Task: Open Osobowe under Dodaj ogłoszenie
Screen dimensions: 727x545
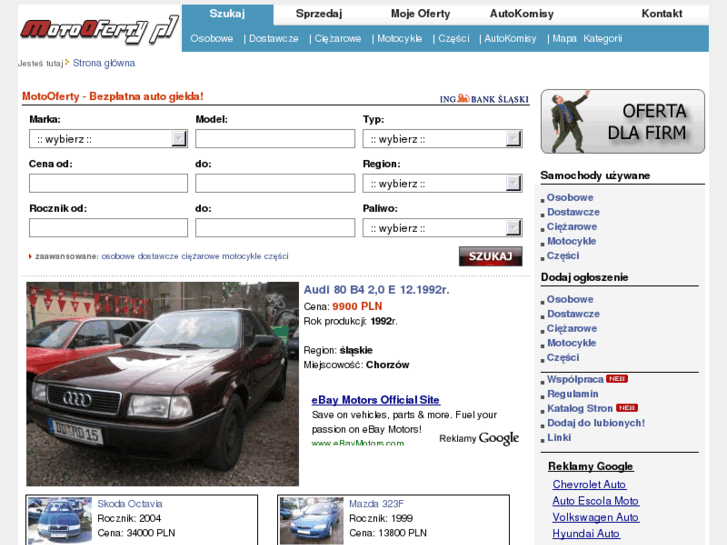Action: [570, 300]
